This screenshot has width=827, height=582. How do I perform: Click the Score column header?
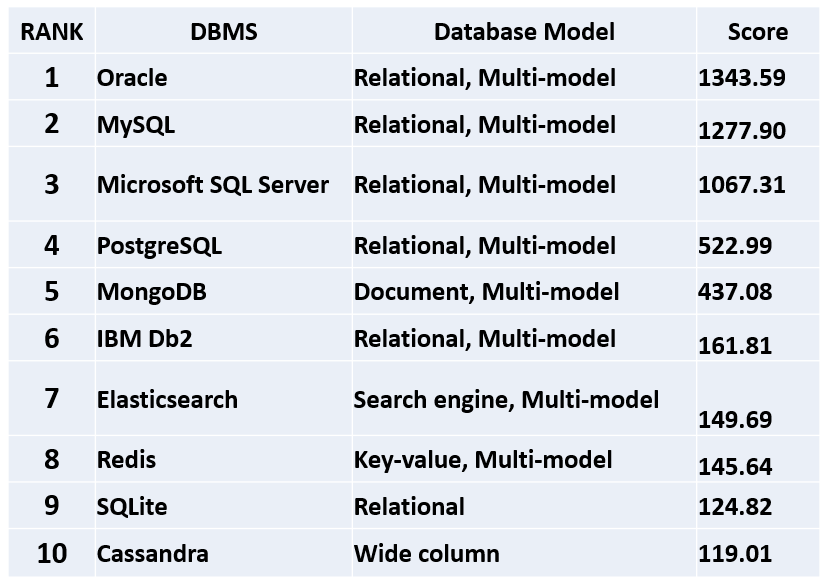[757, 32]
